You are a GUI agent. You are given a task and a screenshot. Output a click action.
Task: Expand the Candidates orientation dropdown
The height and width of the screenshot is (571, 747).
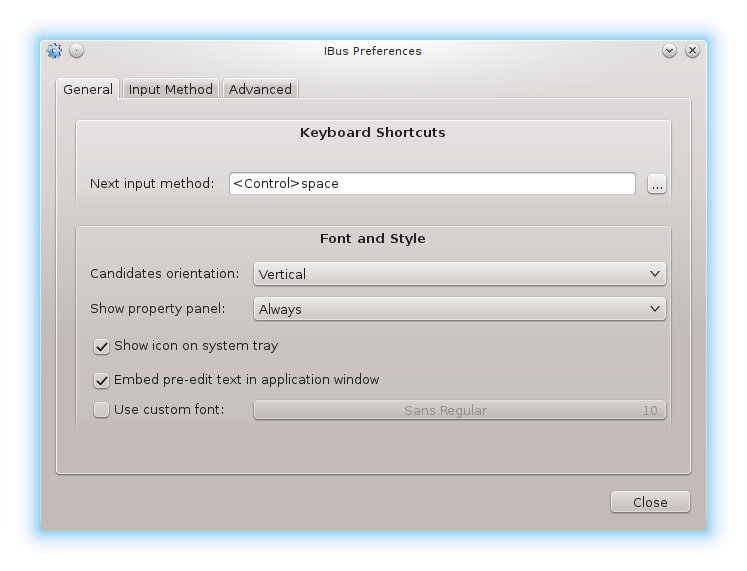click(x=460, y=274)
